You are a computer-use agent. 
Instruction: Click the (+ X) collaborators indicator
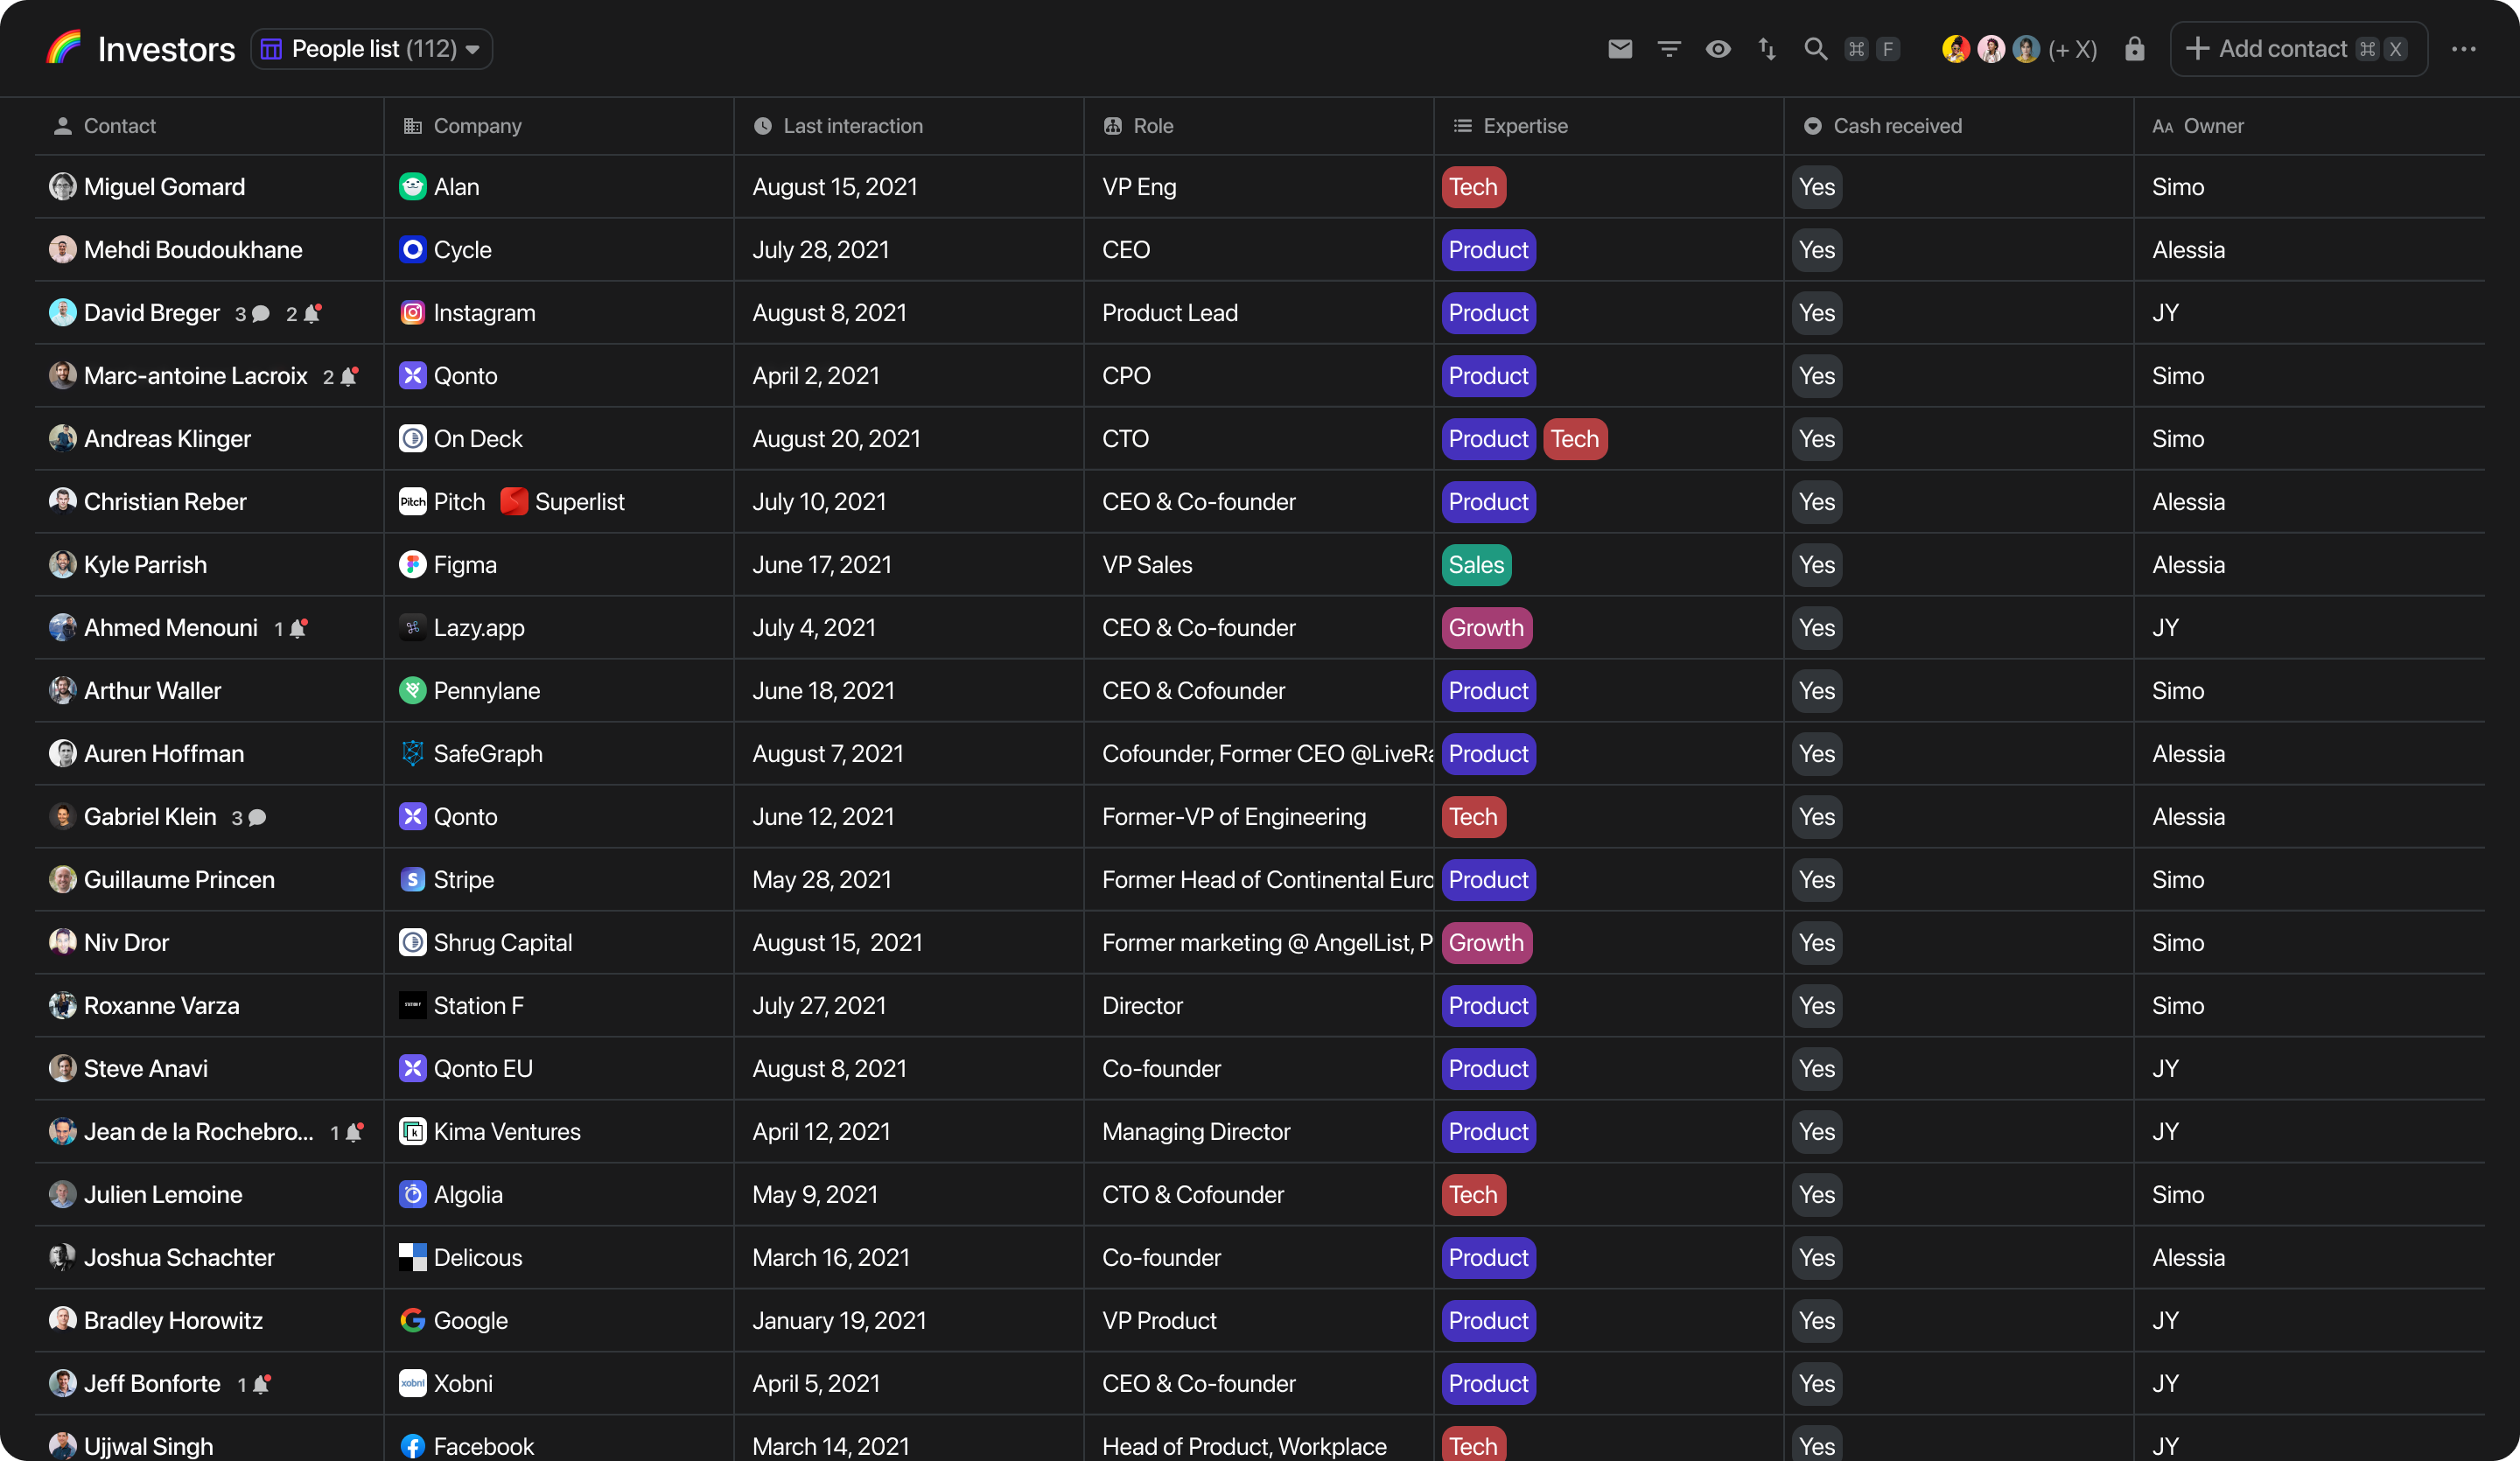2073,49
